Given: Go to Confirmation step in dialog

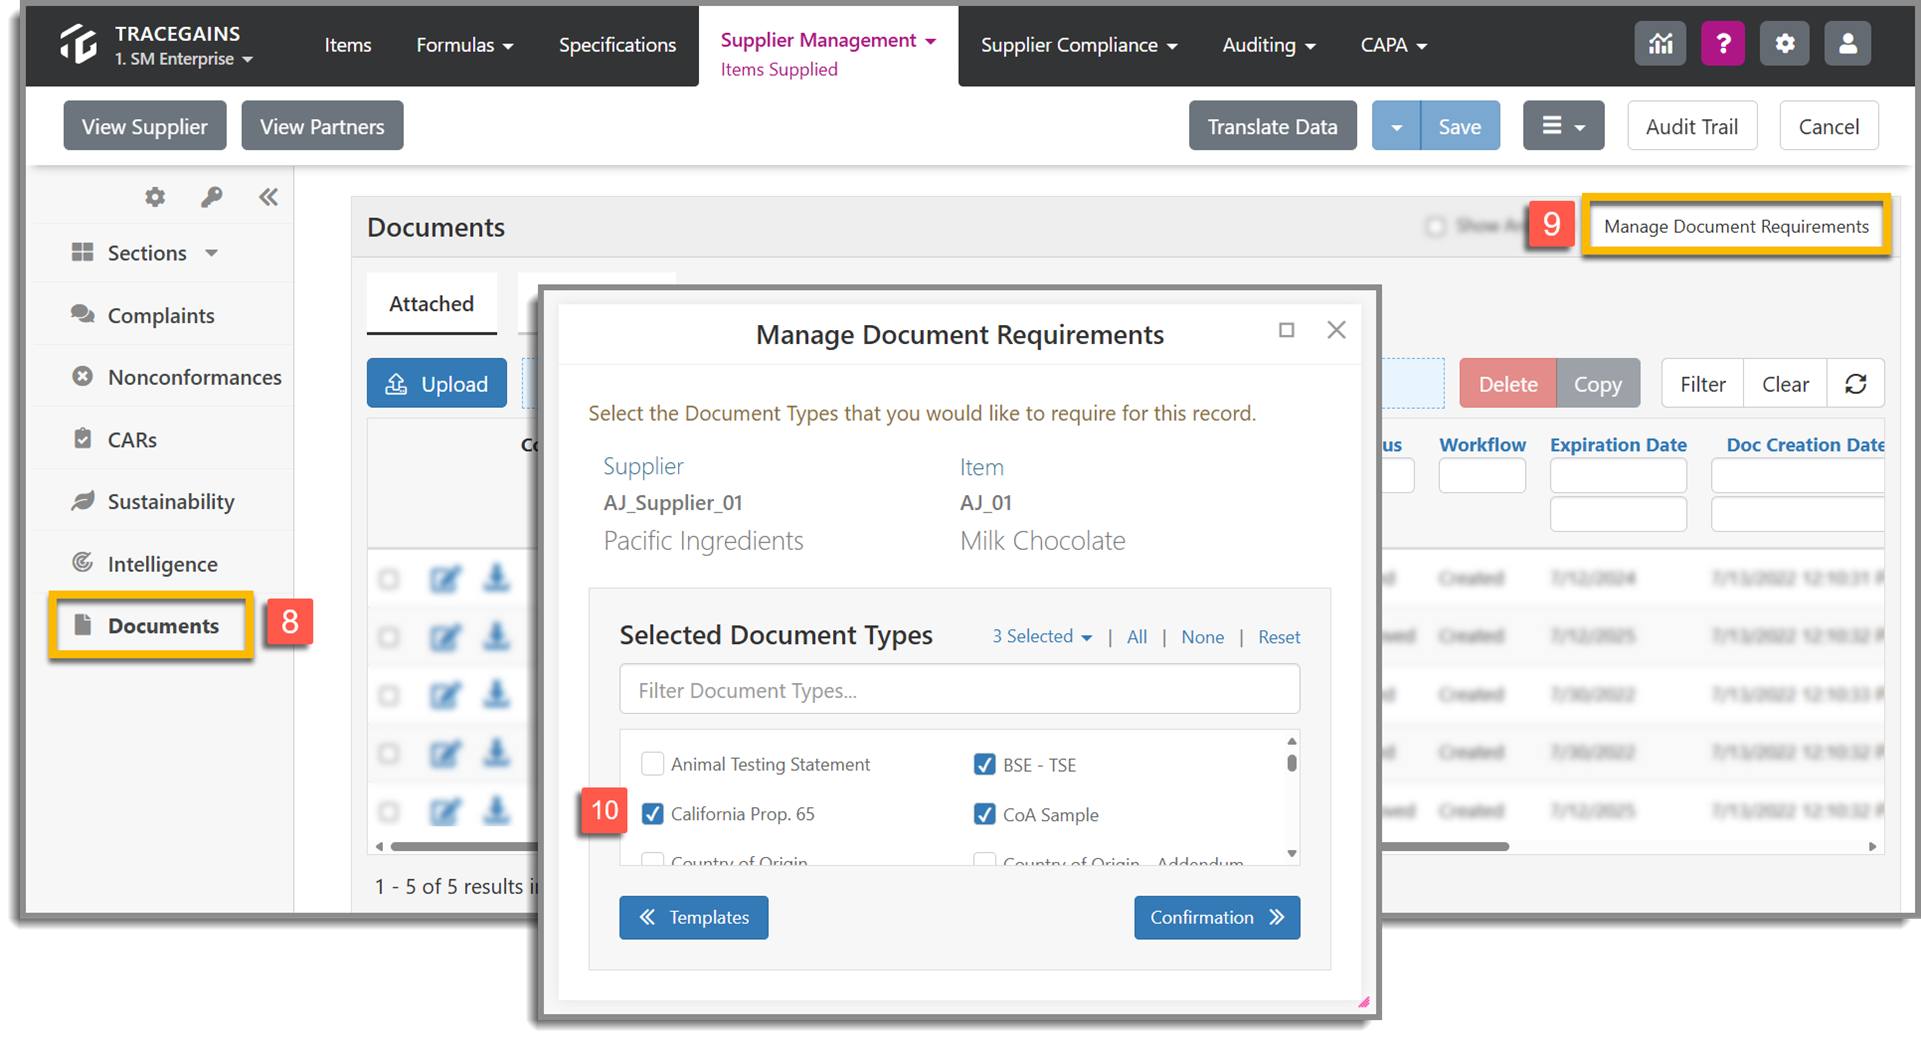Looking at the screenshot, I should click(x=1217, y=917).
